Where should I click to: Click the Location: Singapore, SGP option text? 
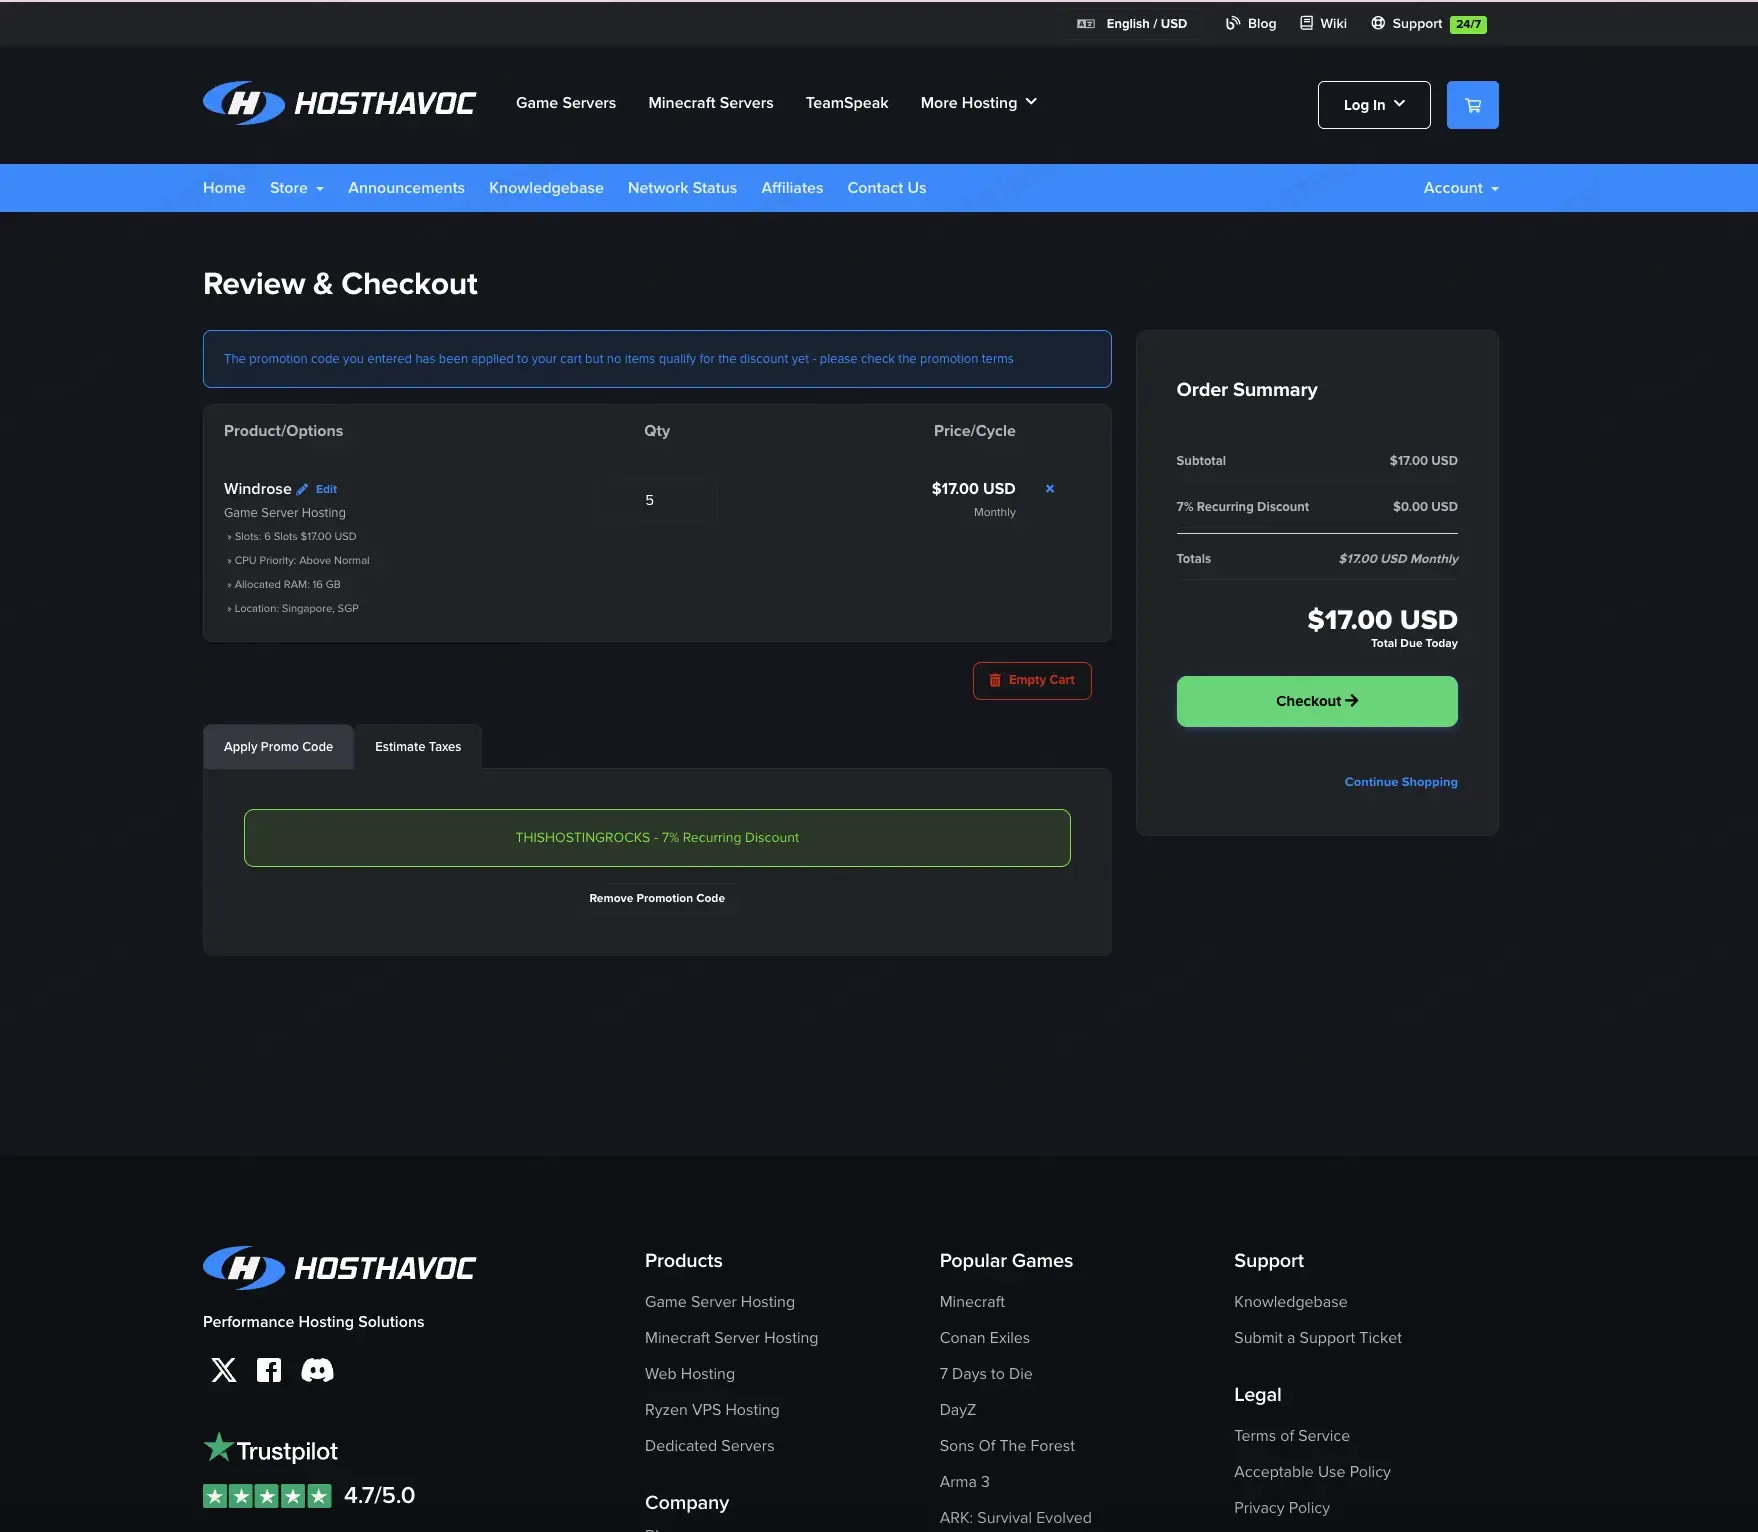coord(296,609)
